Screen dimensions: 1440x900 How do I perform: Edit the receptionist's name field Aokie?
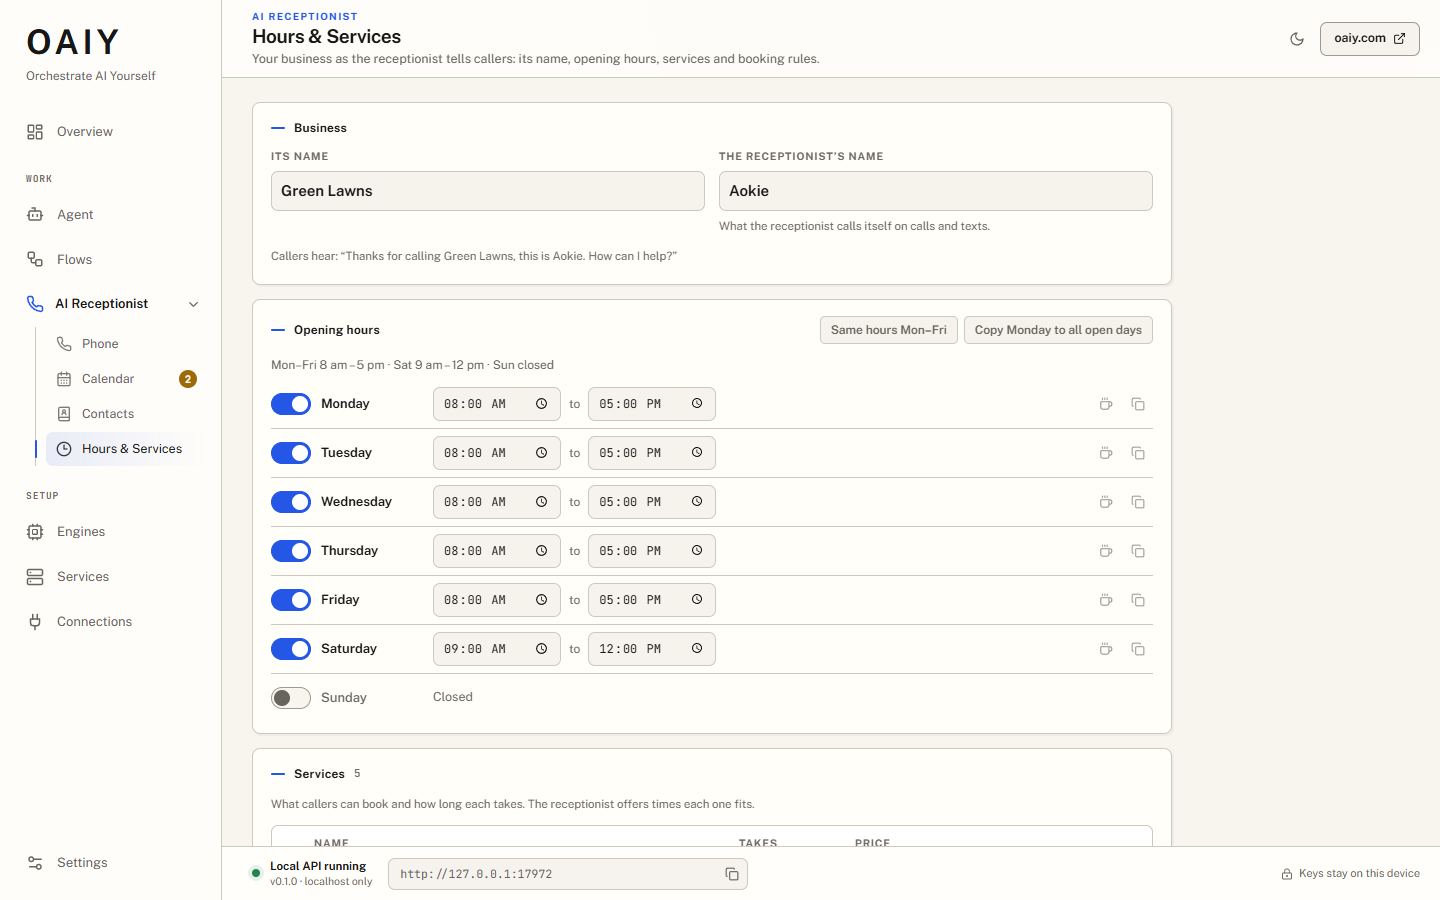point(936,191)
